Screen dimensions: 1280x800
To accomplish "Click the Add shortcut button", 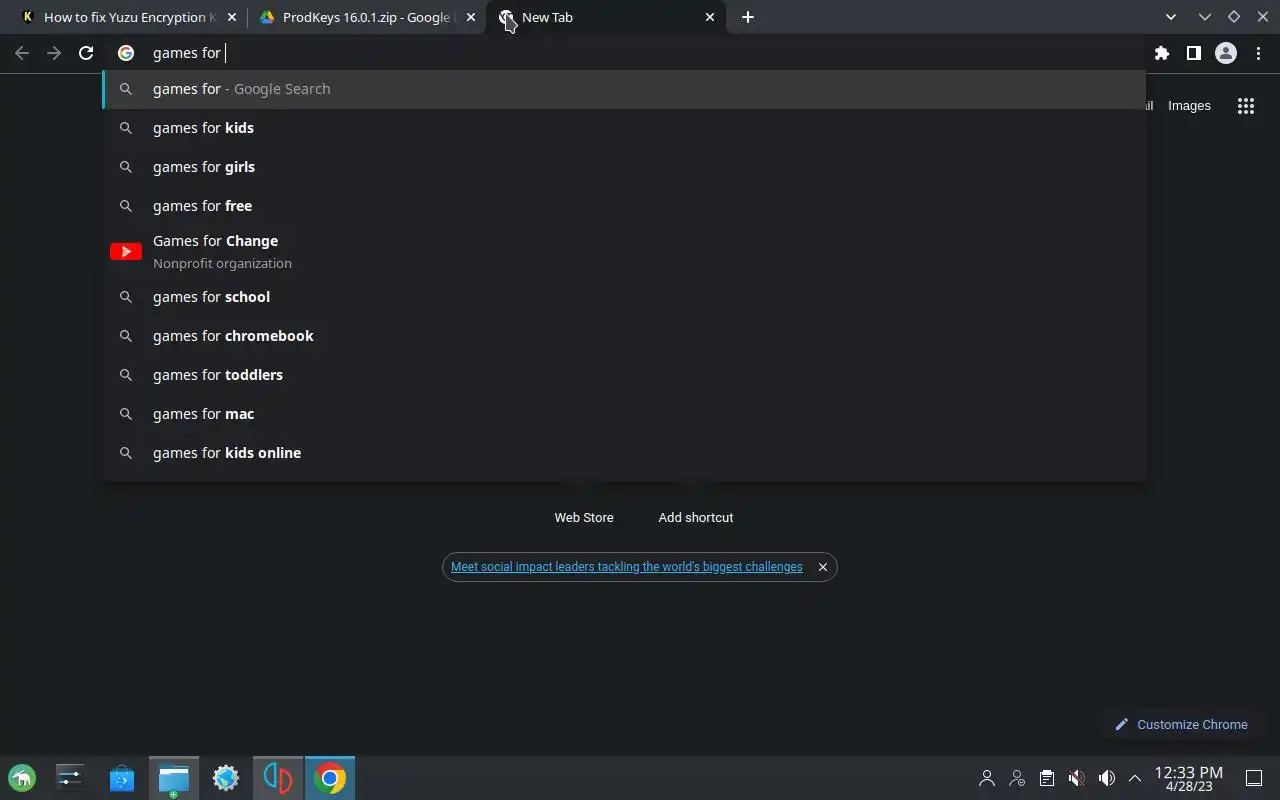I will 696,517.
